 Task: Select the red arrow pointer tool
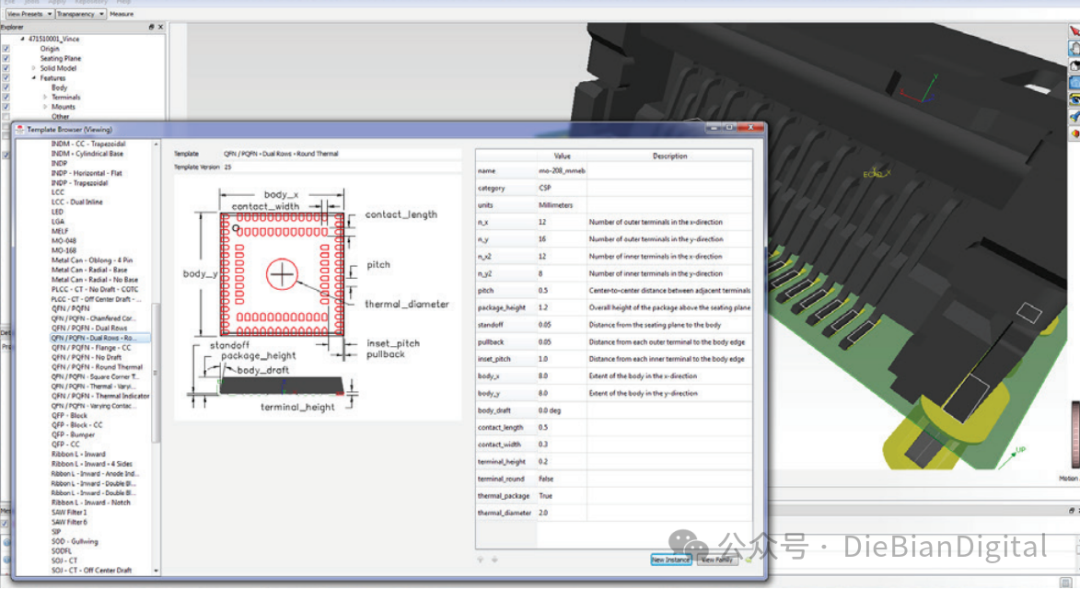coord(1074,31)
